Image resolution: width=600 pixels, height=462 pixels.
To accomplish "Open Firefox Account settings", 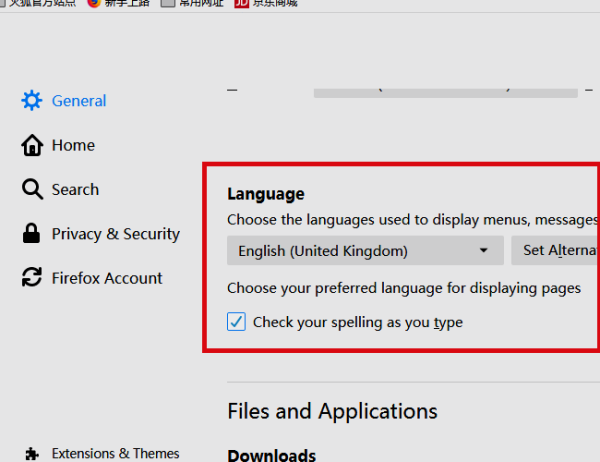I will [x=92, y=278].
